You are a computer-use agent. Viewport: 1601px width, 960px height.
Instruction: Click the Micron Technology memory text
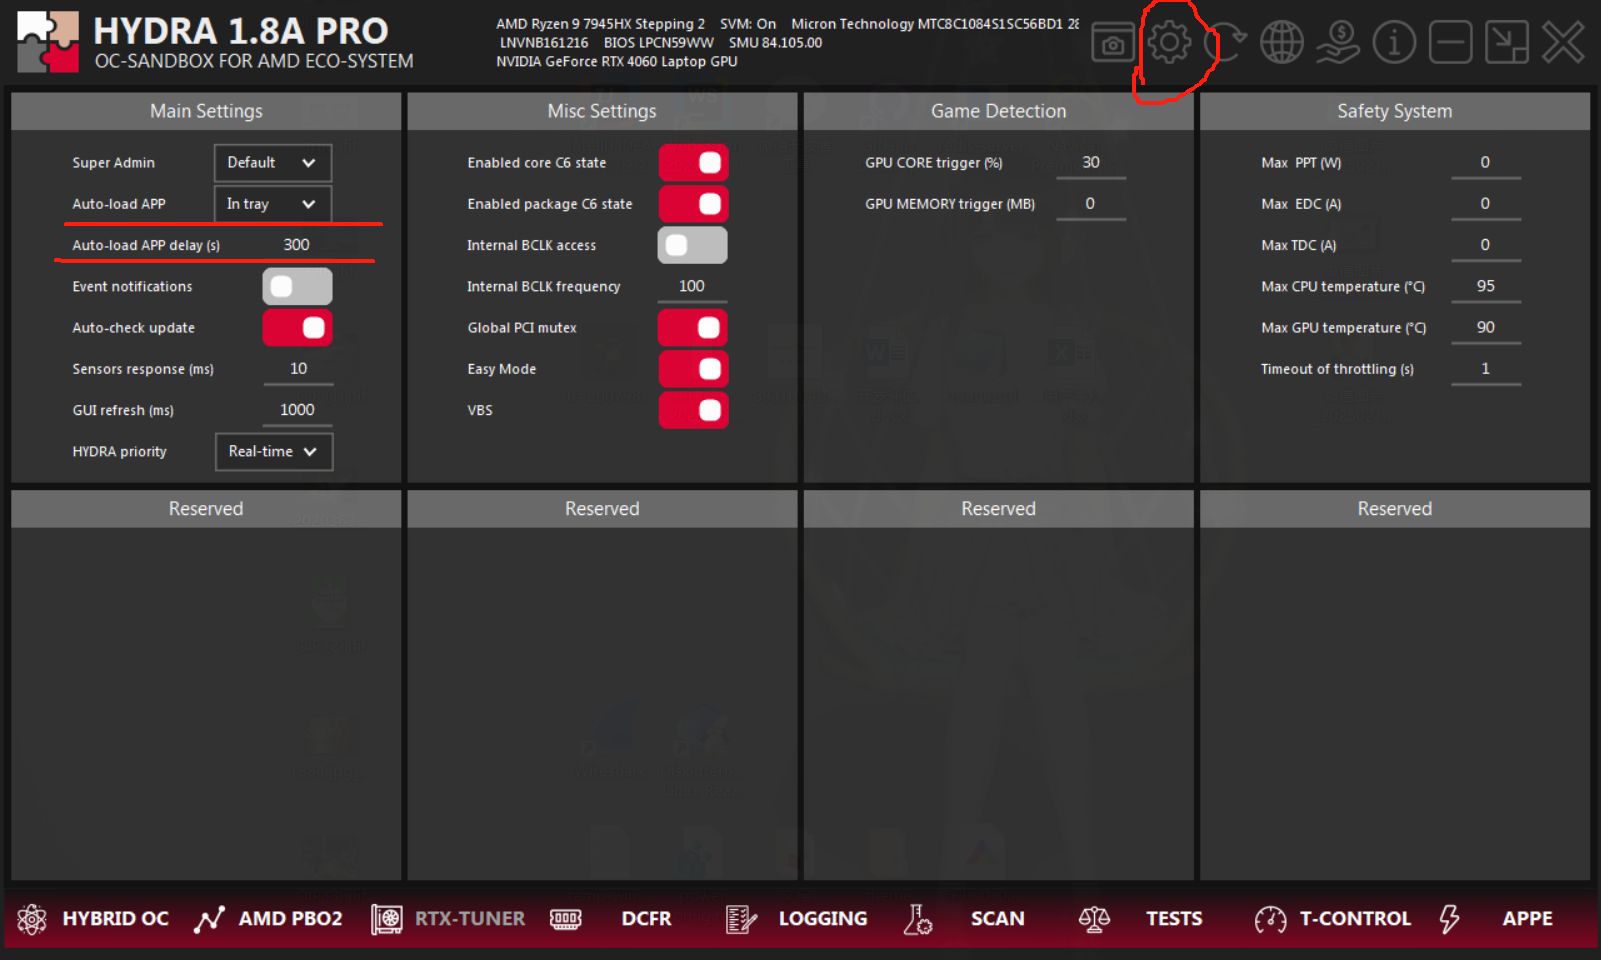point(935,24)
